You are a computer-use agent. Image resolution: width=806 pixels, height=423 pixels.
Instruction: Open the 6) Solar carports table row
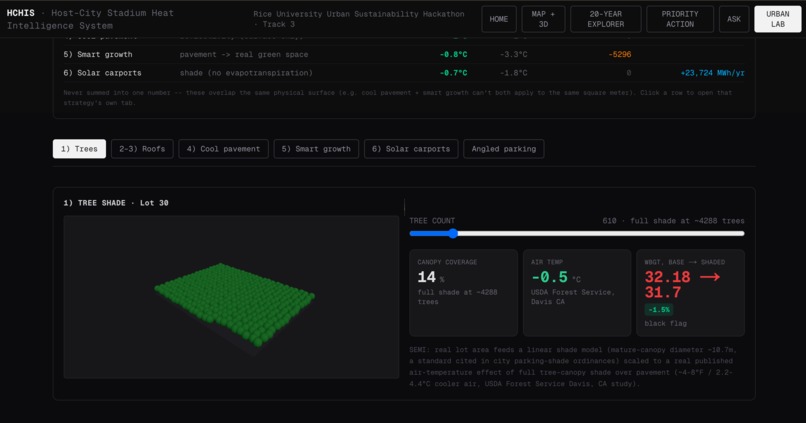click(404, 73)
